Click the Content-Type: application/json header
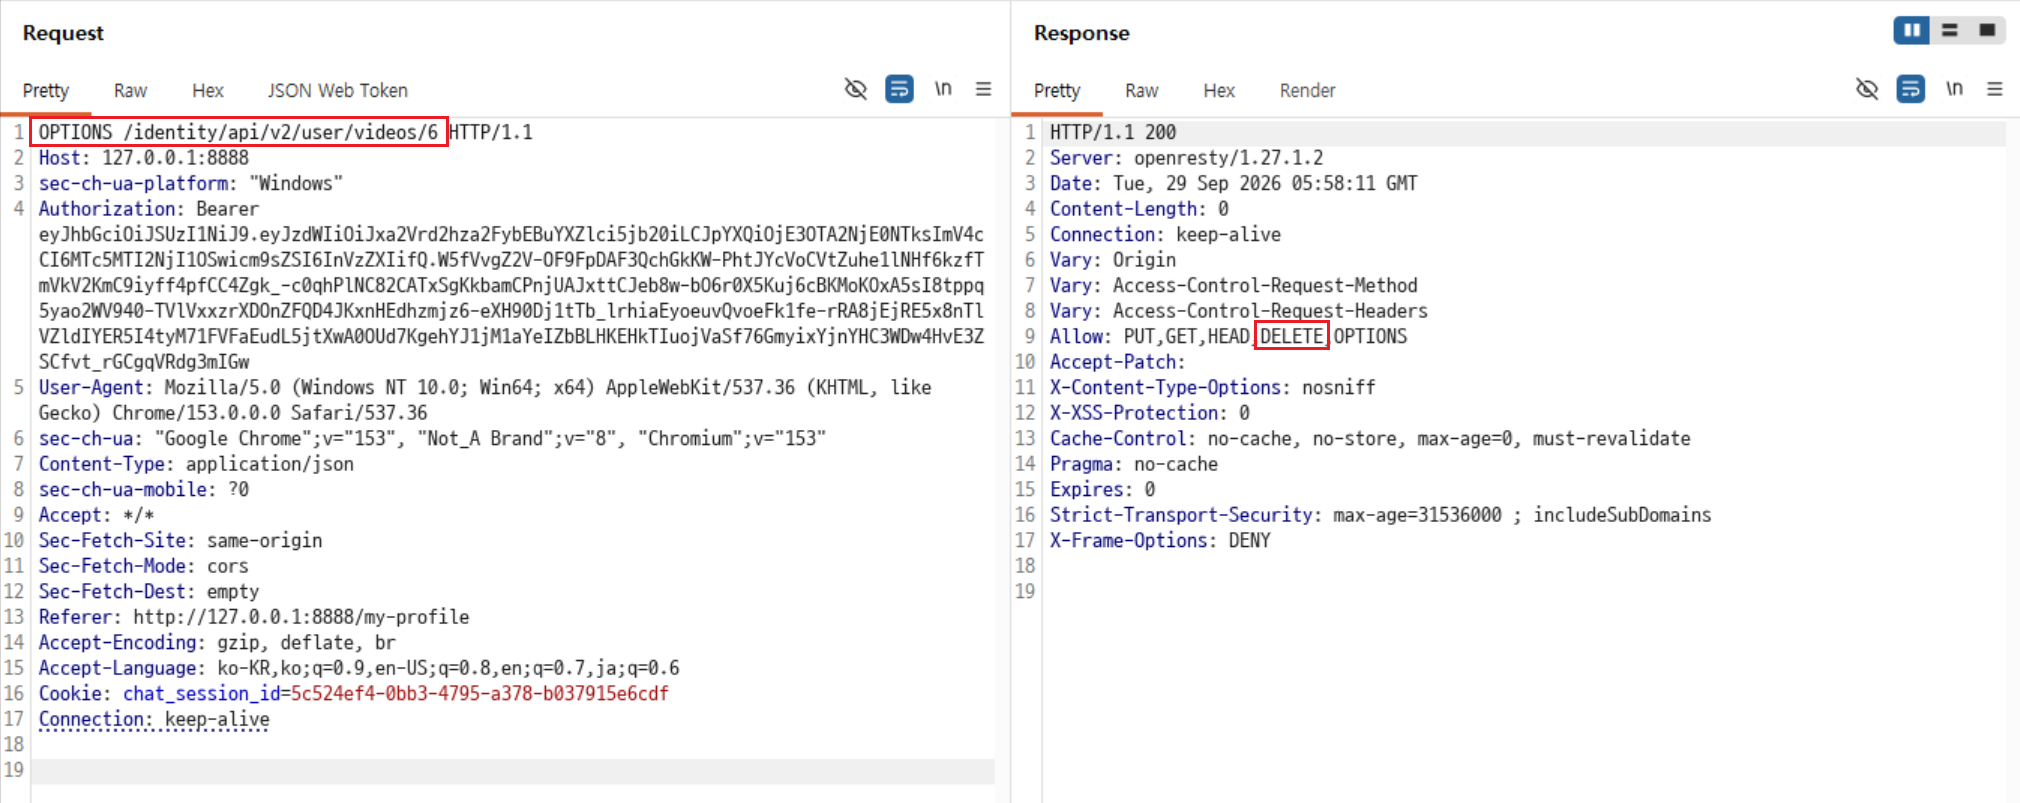The width and height of the screenshot is (2020, 803). (196, 464)
